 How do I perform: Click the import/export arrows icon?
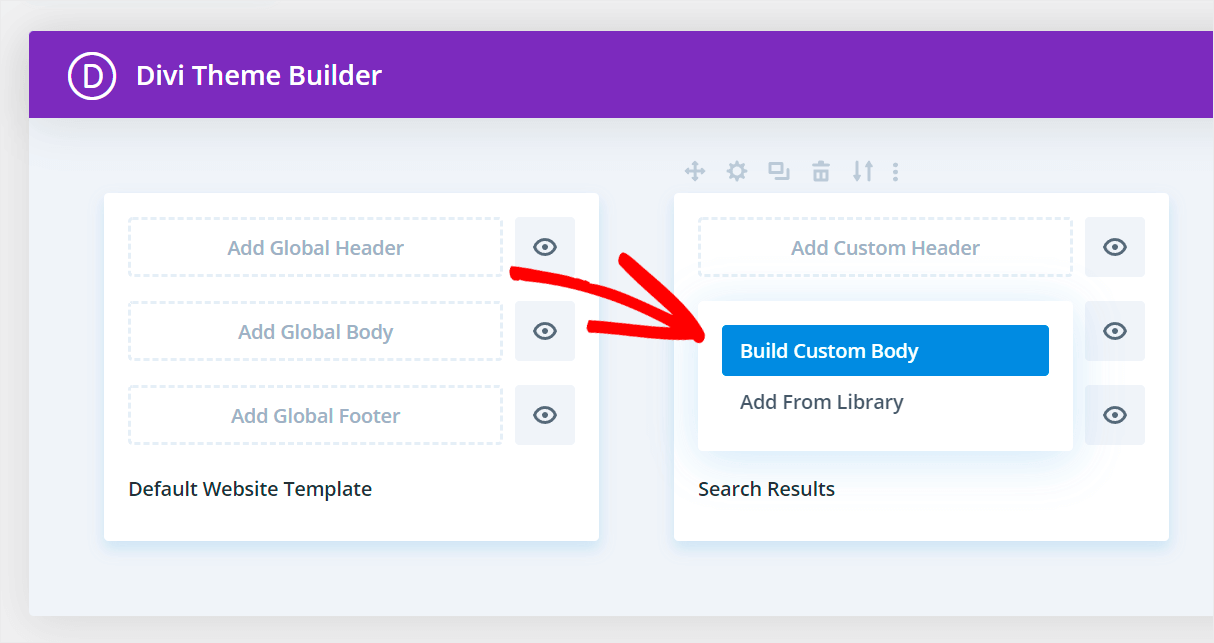[862, 171]
